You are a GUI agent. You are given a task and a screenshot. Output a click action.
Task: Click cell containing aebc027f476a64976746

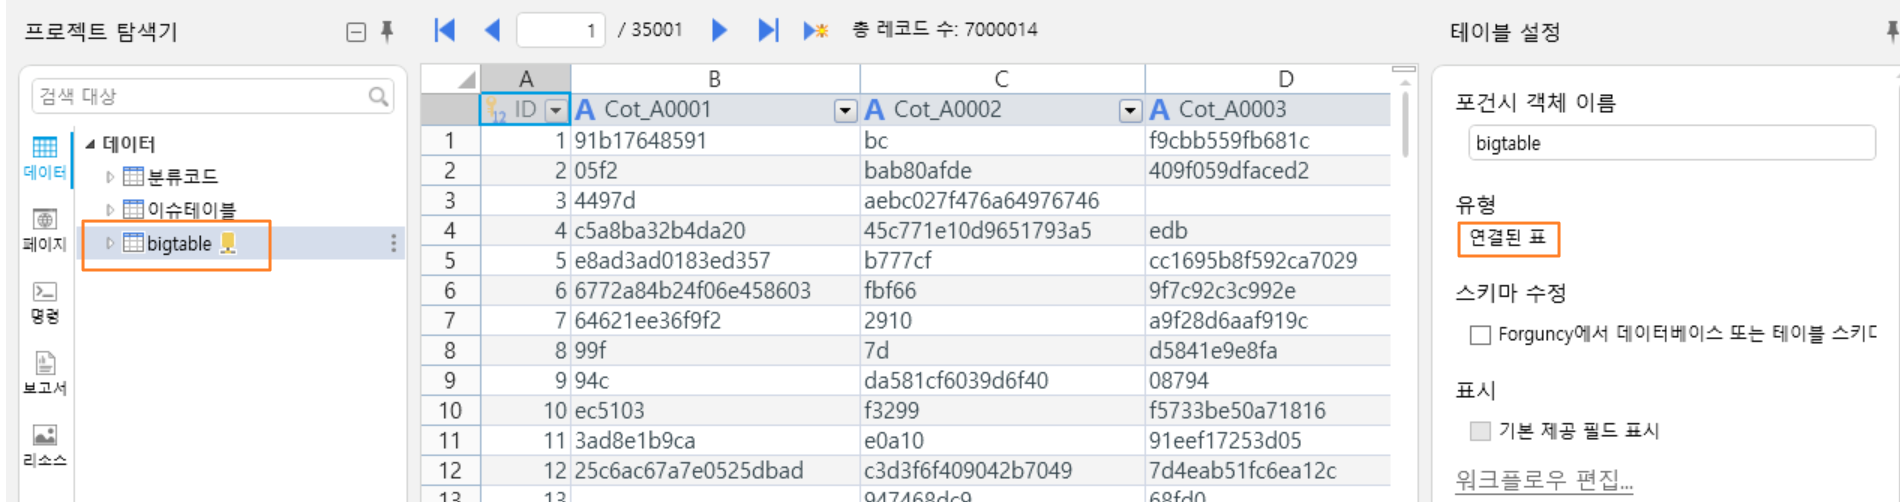pos(1002,201)
